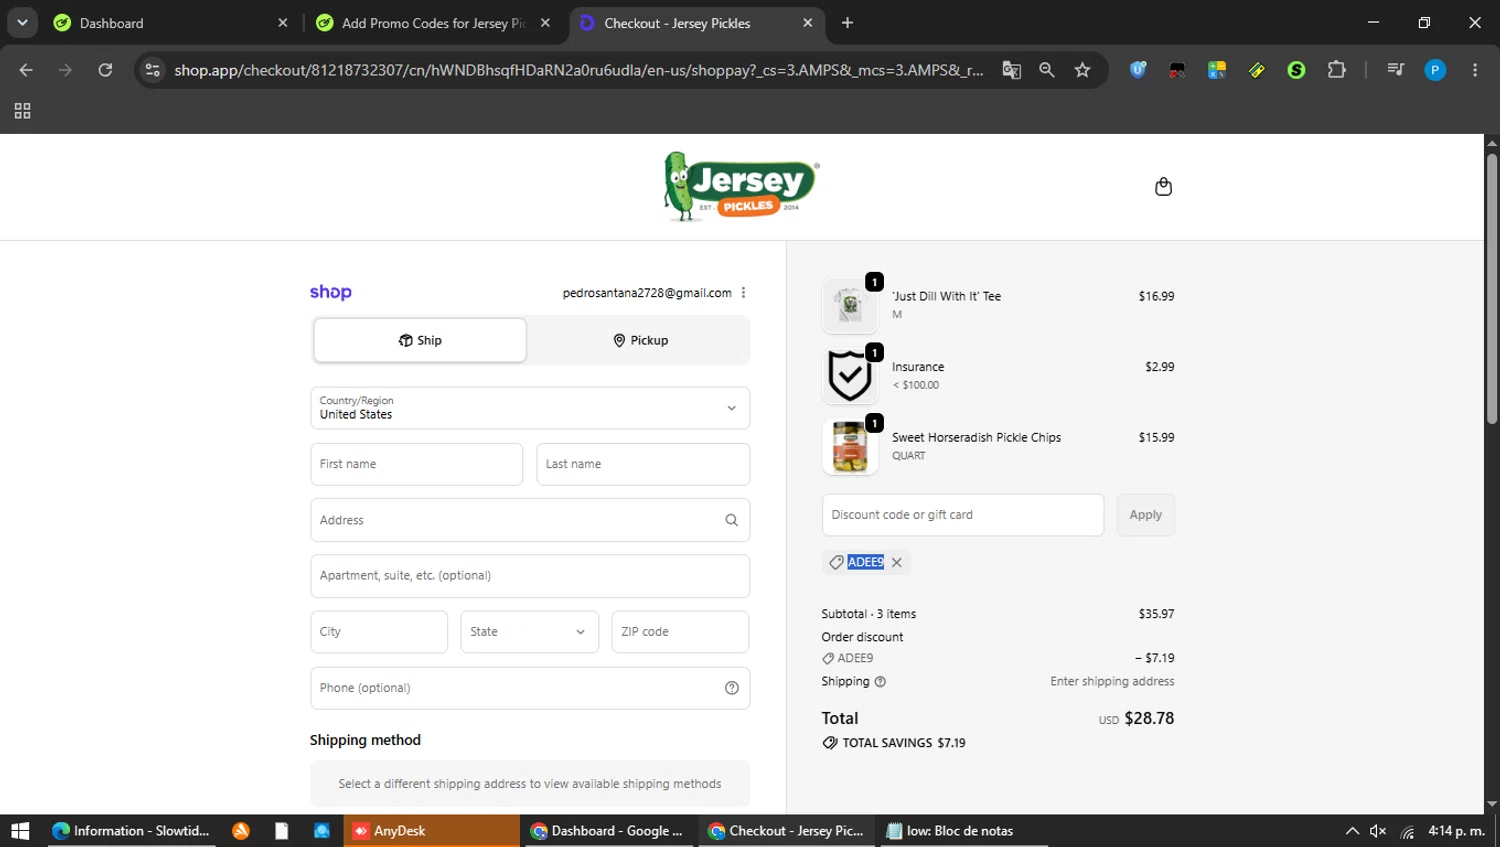This screenshot has width=1500, height=847.
Task: Open Bloc de notas window in taskbar
Action: (x=963, y=831)
